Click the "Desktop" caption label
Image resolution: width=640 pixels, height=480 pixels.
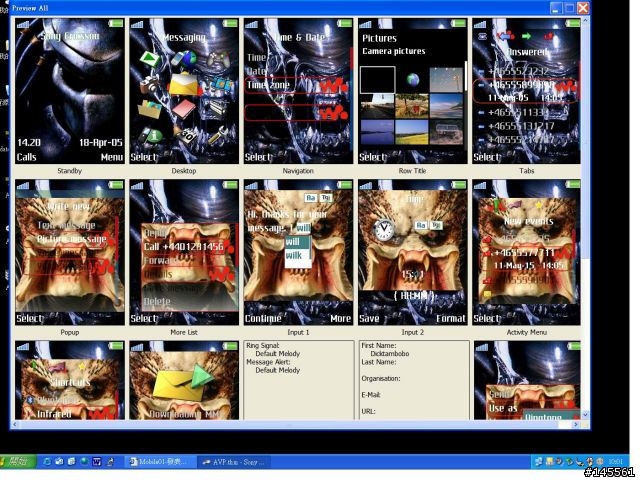(184, 171)
